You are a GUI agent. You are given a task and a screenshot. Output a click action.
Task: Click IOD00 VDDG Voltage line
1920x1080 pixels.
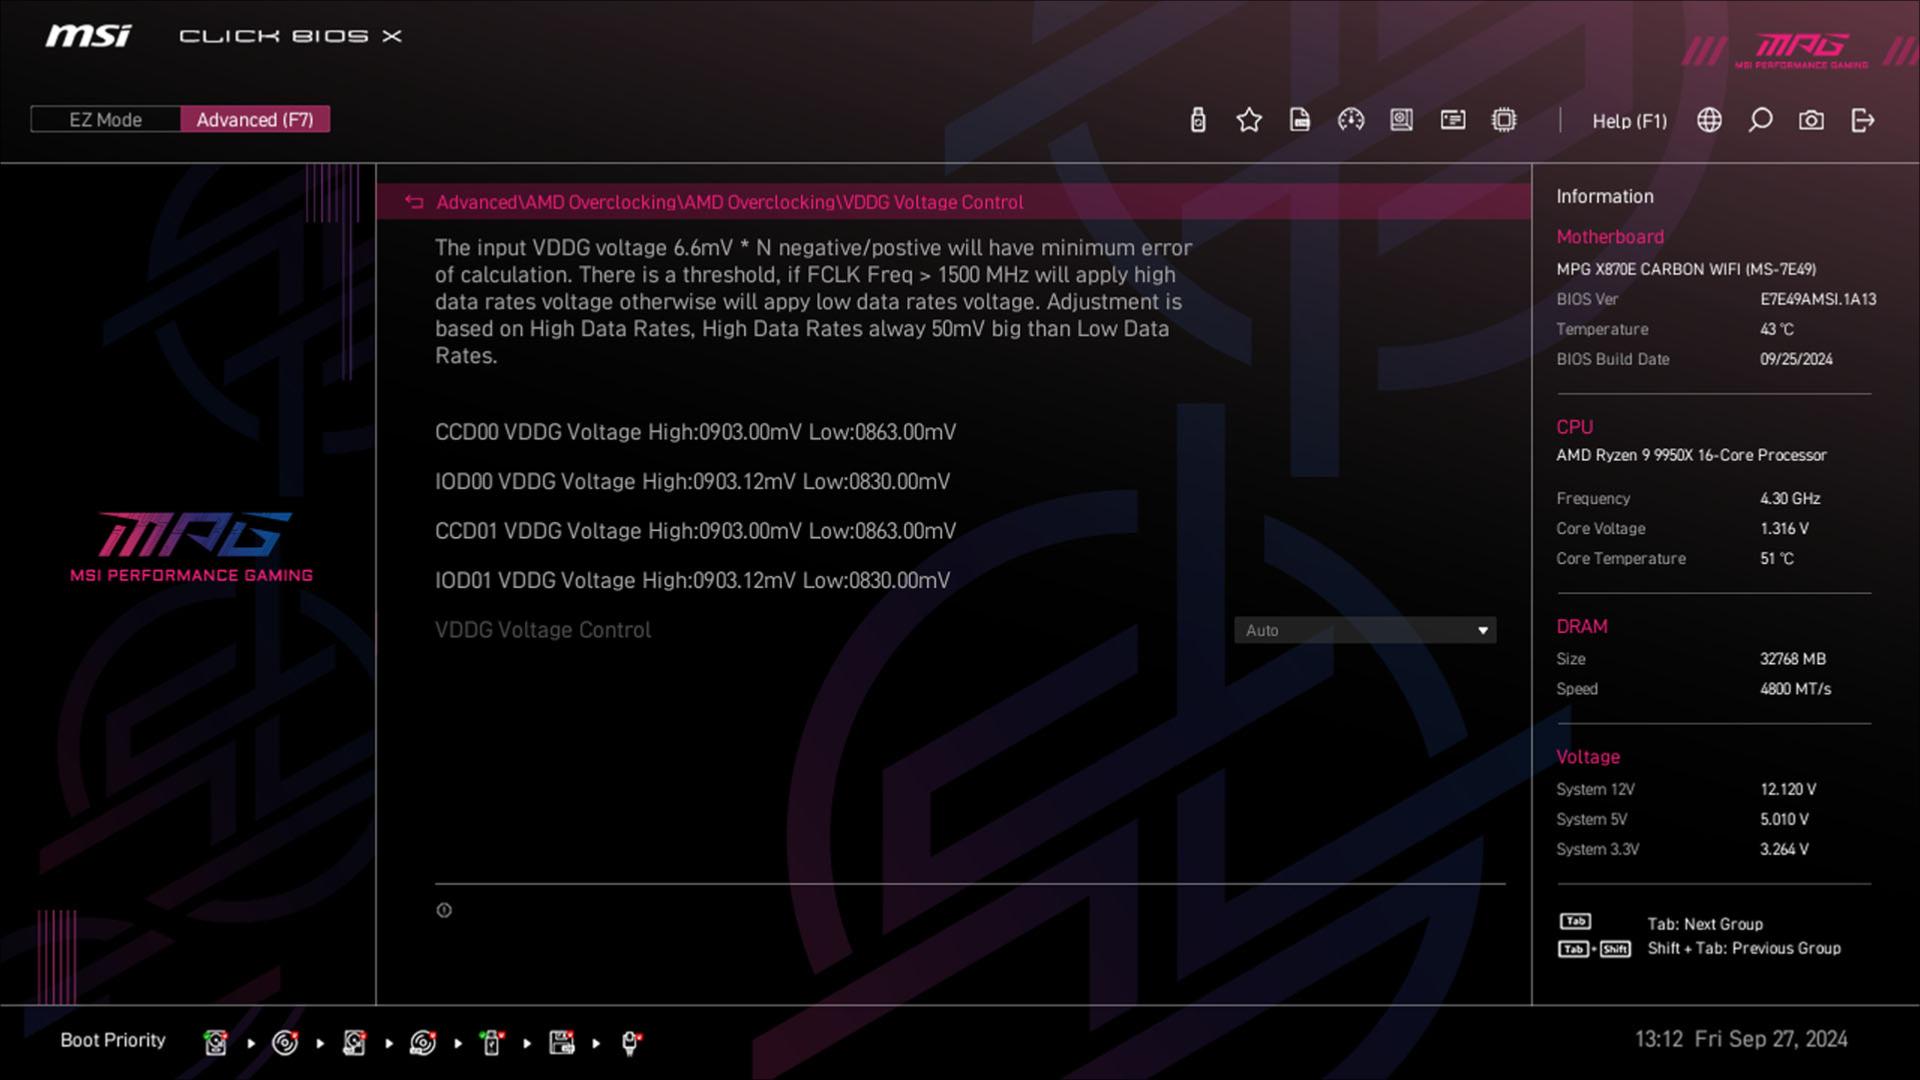692,481
